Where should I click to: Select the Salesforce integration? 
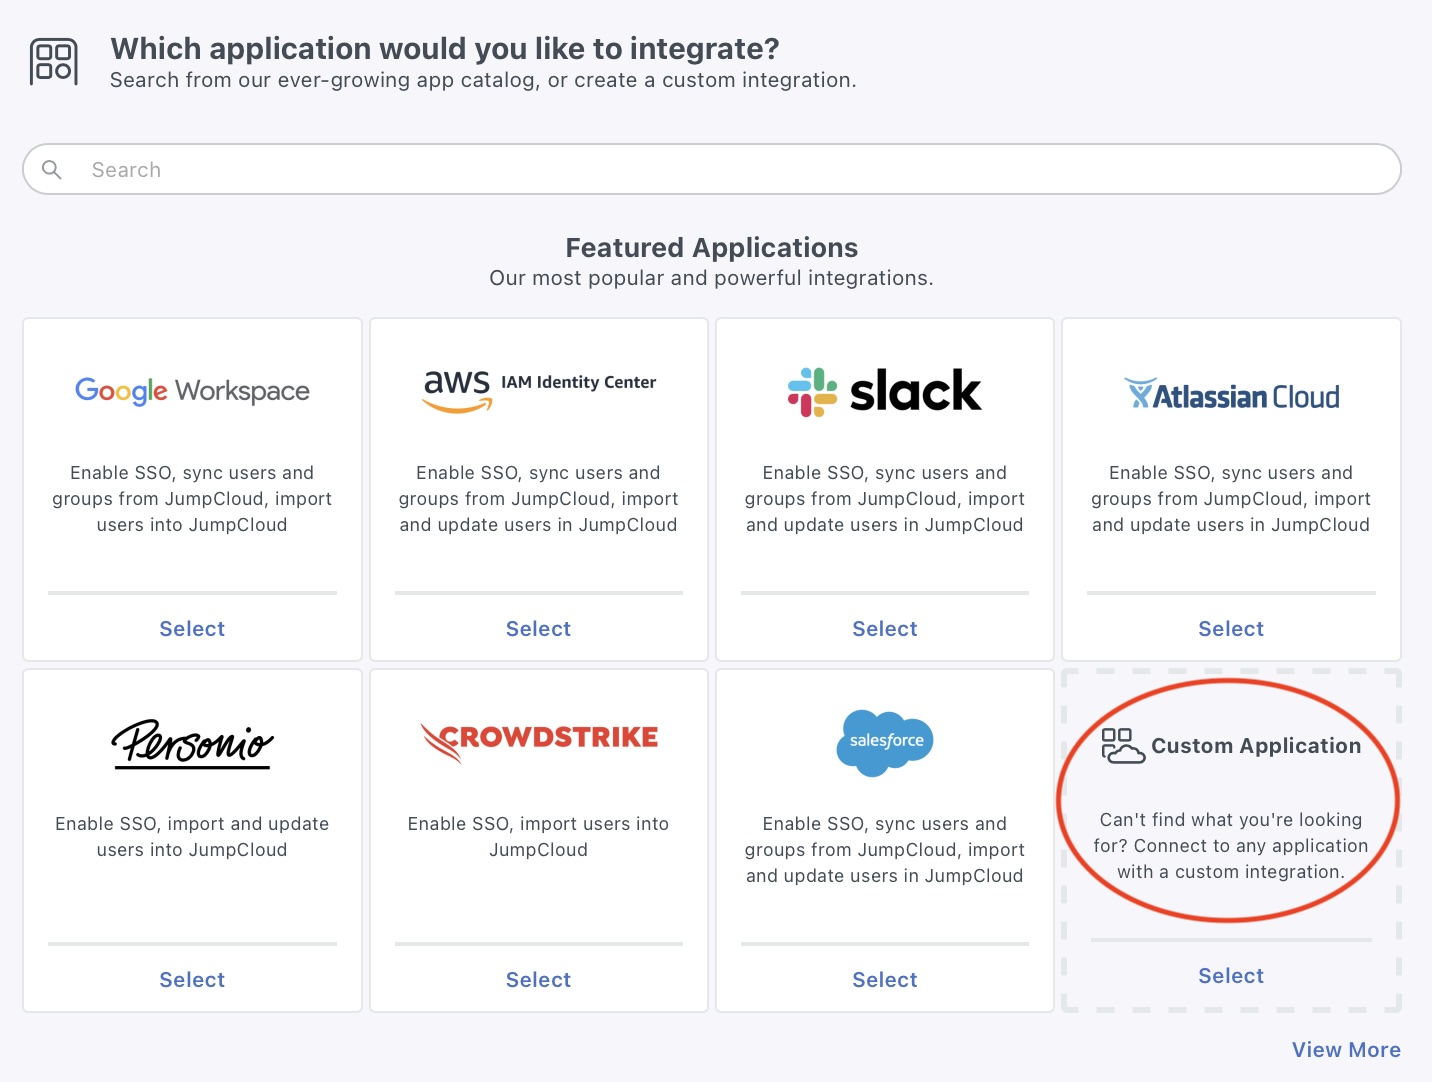tap(884, 979)
